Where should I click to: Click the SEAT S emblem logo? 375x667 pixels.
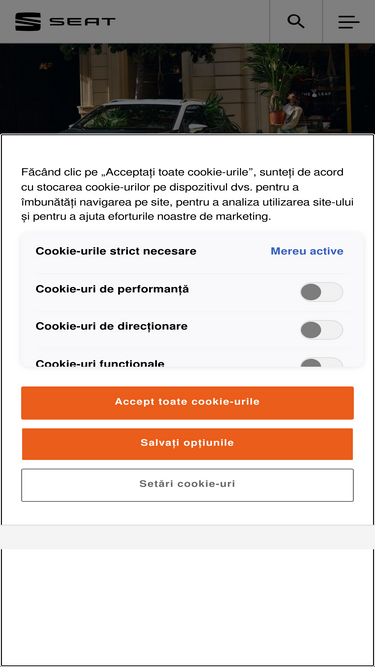28,21
